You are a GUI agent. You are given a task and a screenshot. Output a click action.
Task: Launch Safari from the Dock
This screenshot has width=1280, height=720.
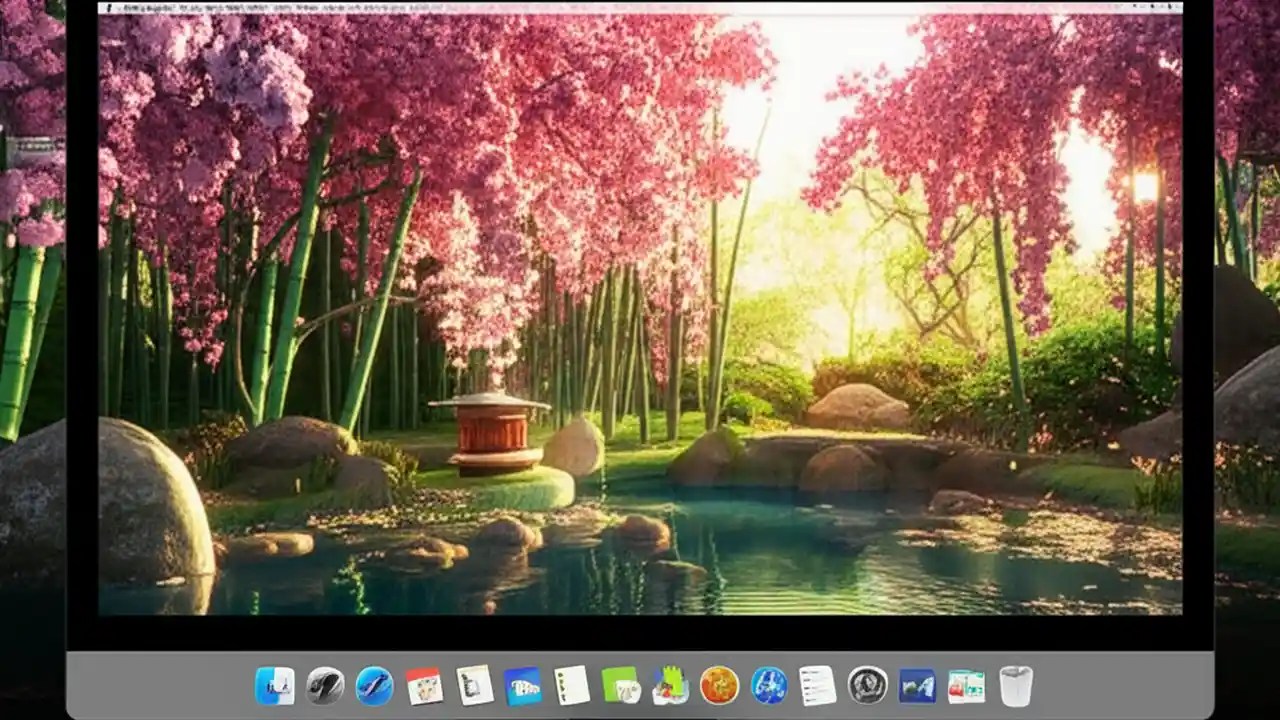click(372, 686)
